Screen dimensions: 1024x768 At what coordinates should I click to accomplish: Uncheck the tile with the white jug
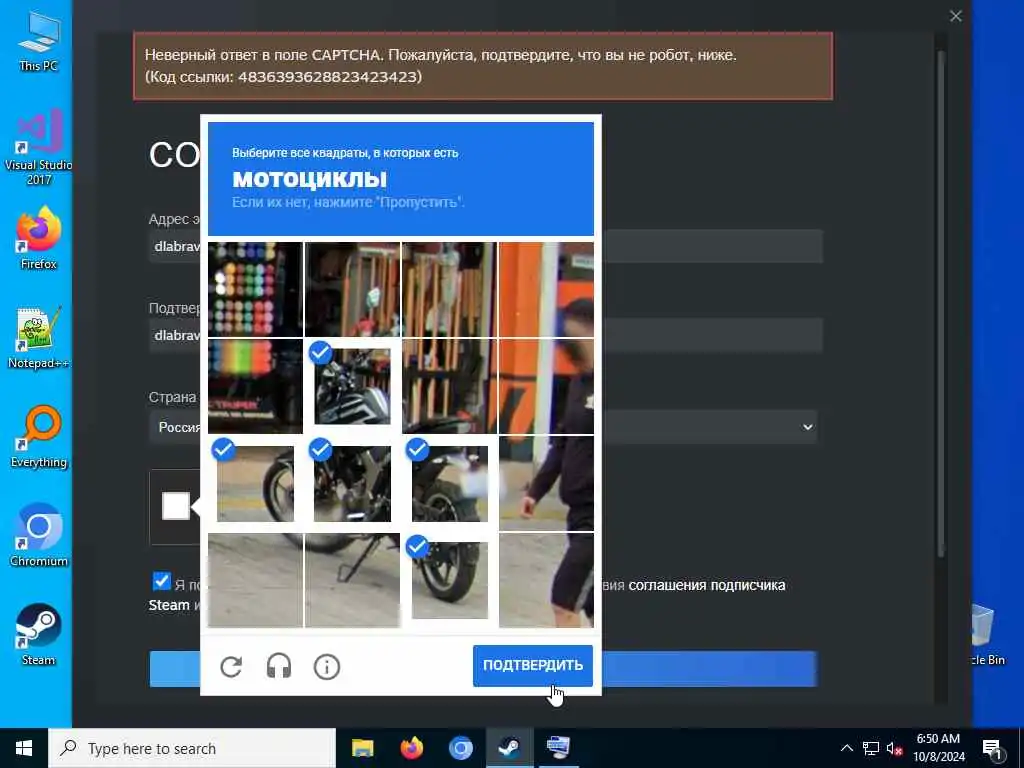[449, 483]
